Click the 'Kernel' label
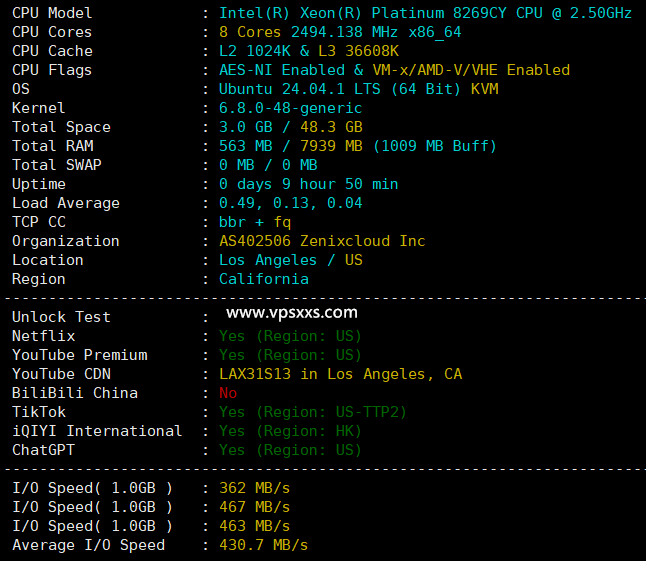Viewport: 646px width, 561px height. pos(38,108)
